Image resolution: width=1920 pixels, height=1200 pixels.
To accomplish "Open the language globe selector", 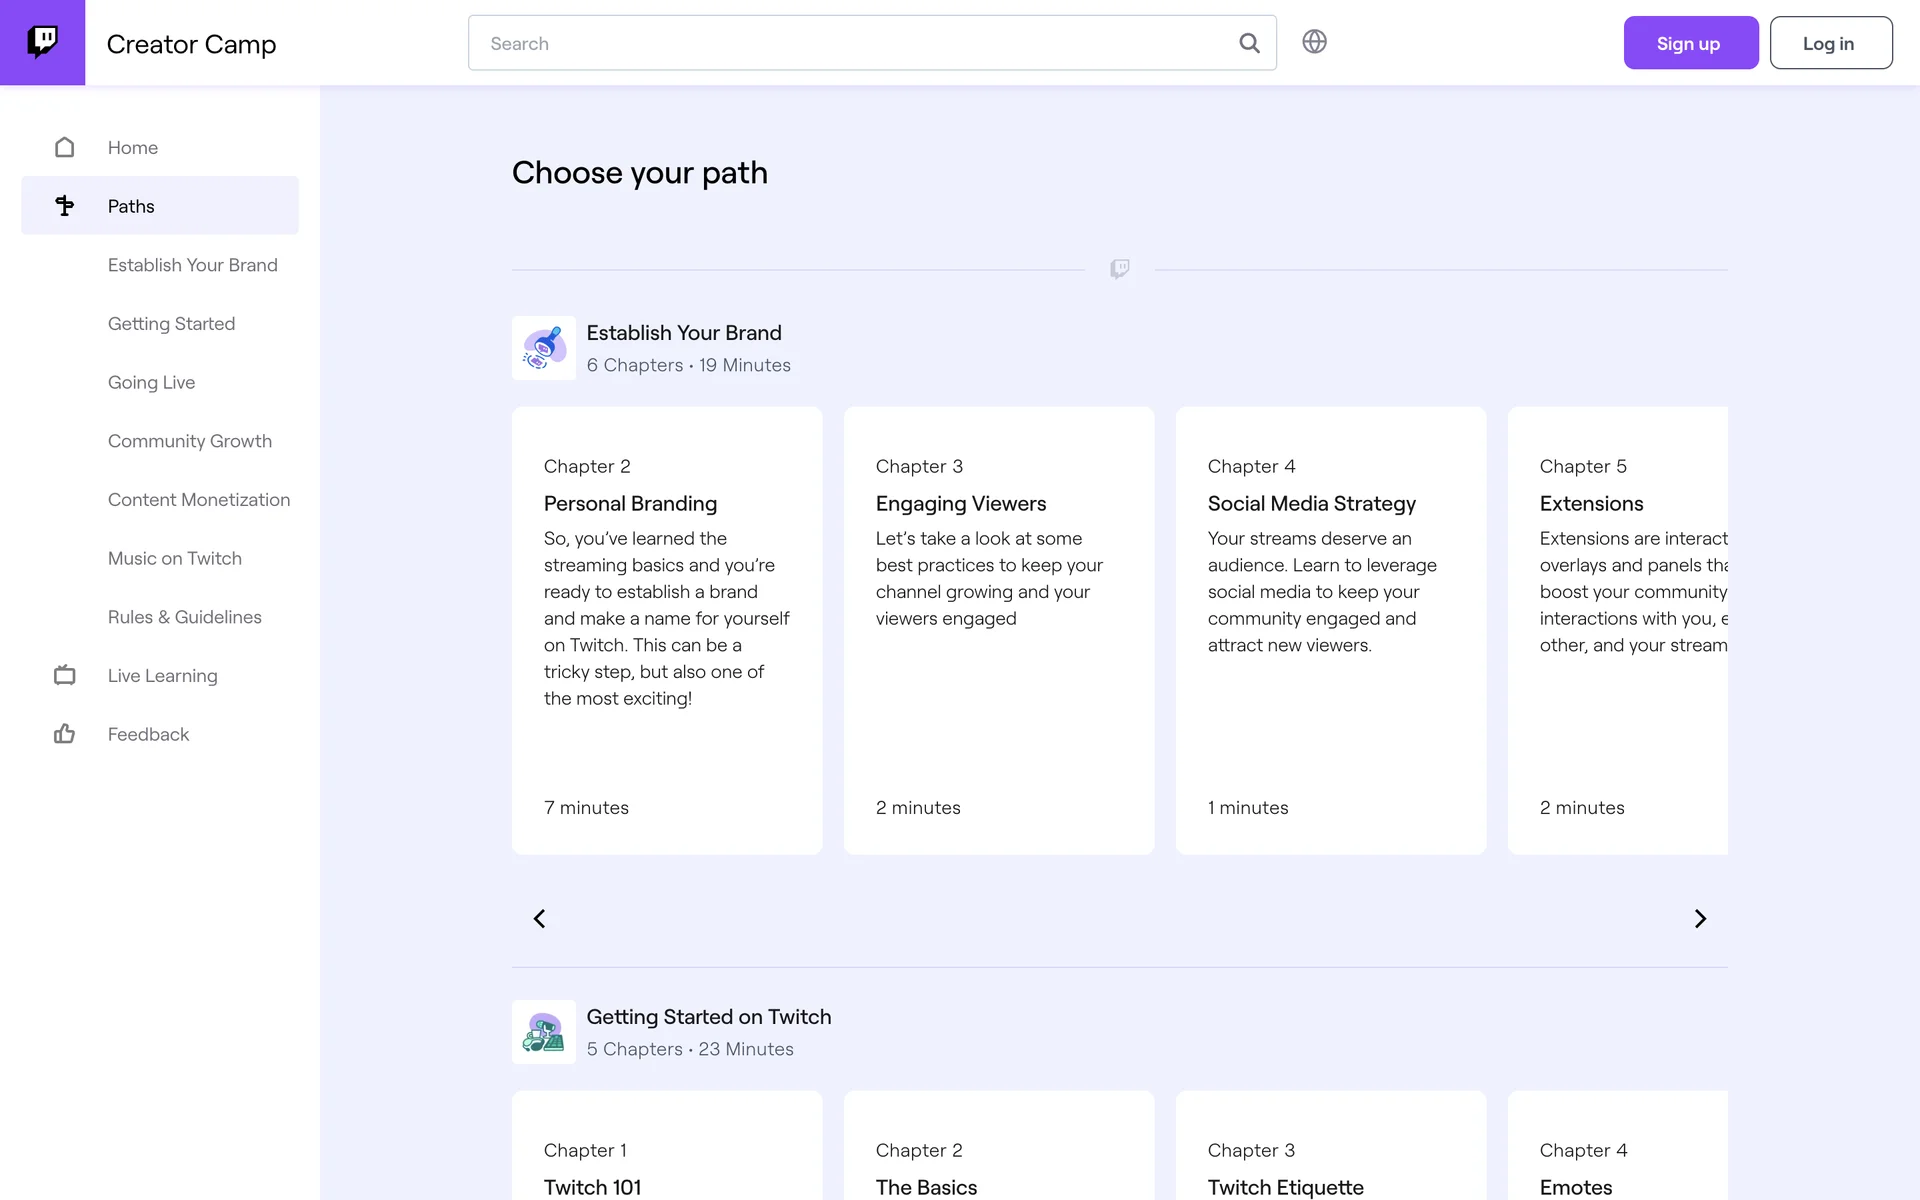I will pyautogui.click(x=1314, y=42).
